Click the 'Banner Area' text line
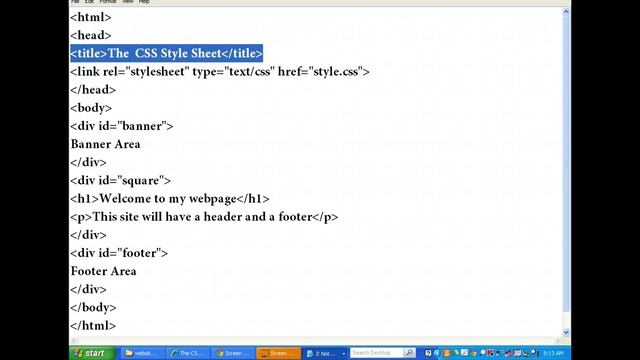640x360 pixels. [105, 144]
